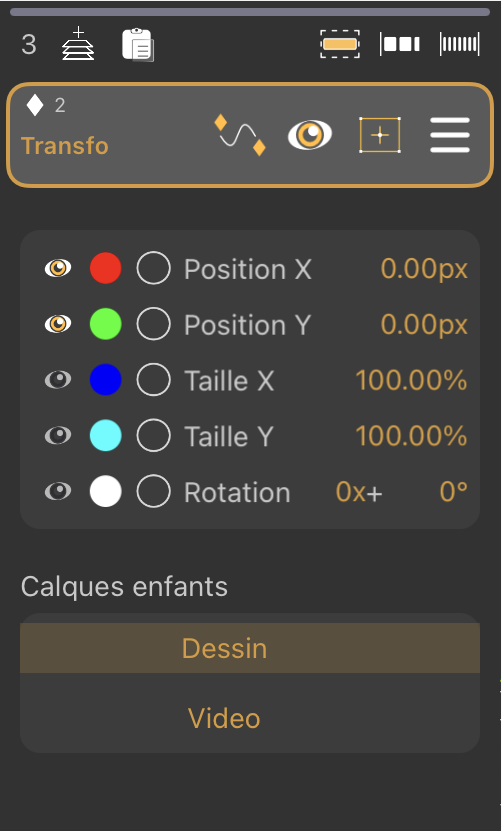This screenshot has height=831, width=502.
Task: Click the red Position X color swatch
Action: click(x=105, y=268)
